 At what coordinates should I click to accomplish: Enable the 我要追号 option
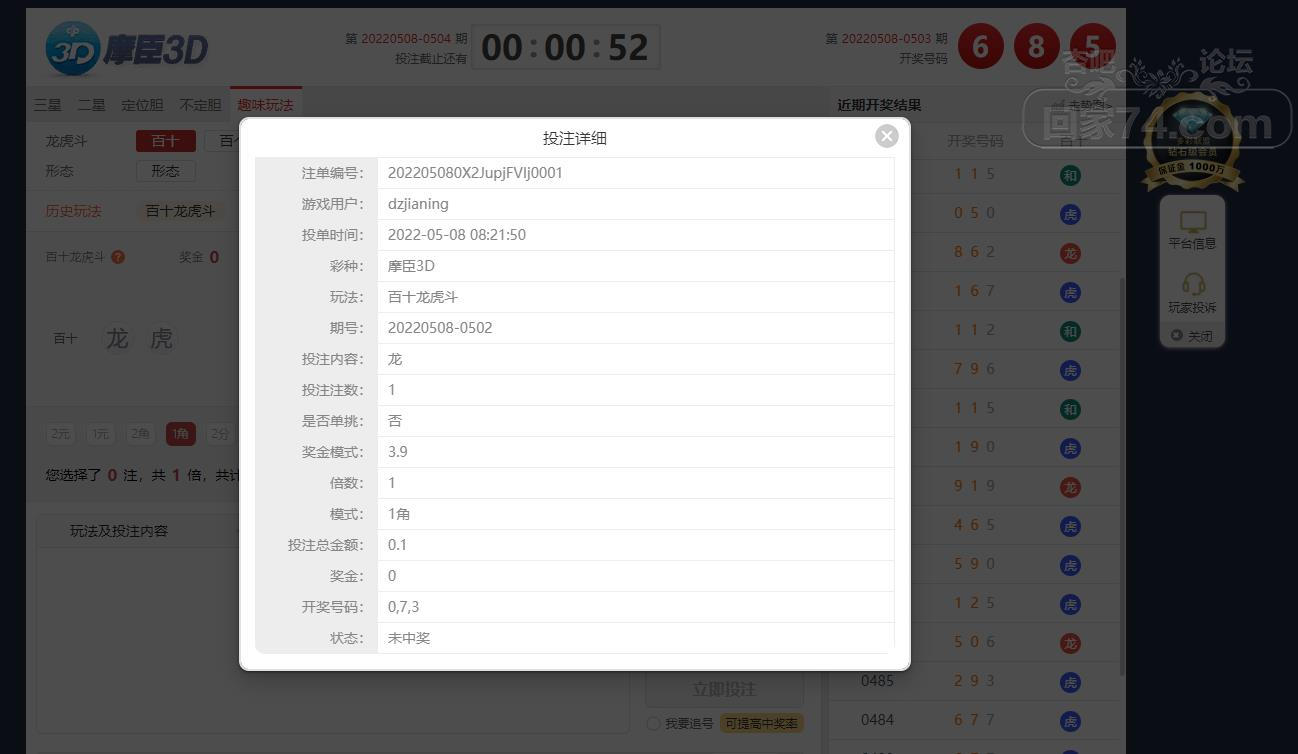point(654,723)
